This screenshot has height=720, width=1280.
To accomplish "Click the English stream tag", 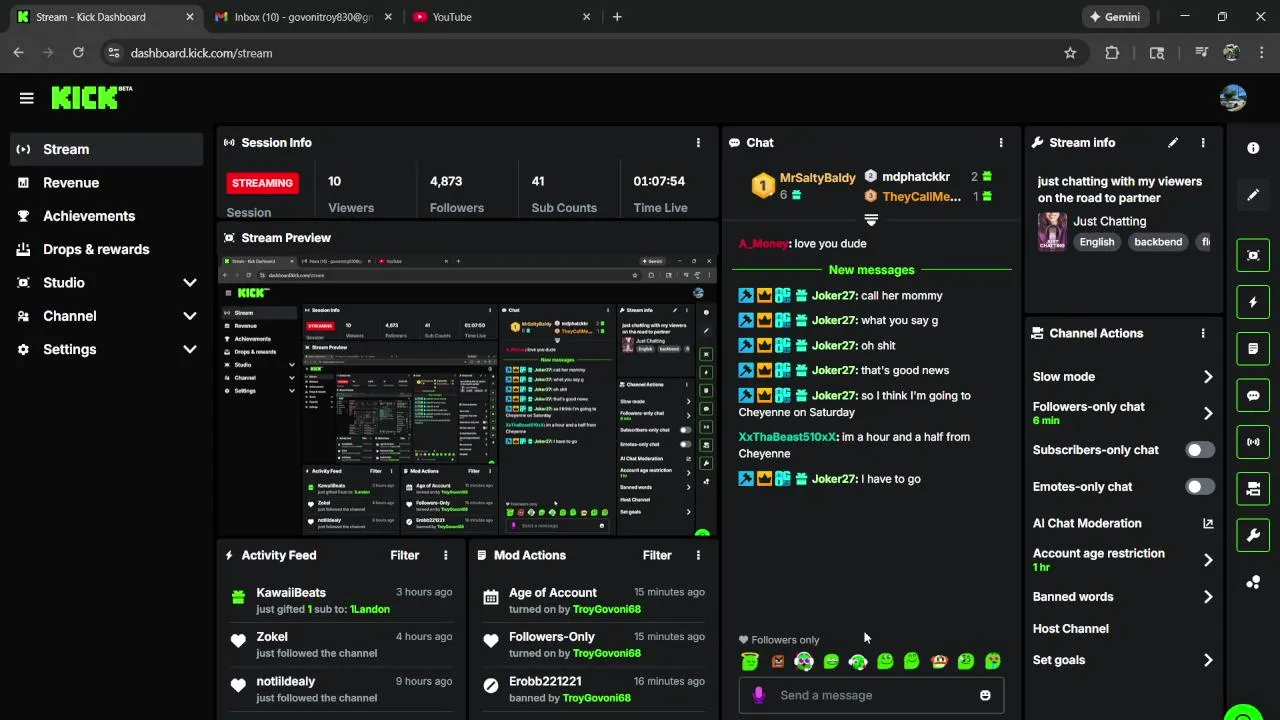I will pyautogui.click(x=1097, y=242).
